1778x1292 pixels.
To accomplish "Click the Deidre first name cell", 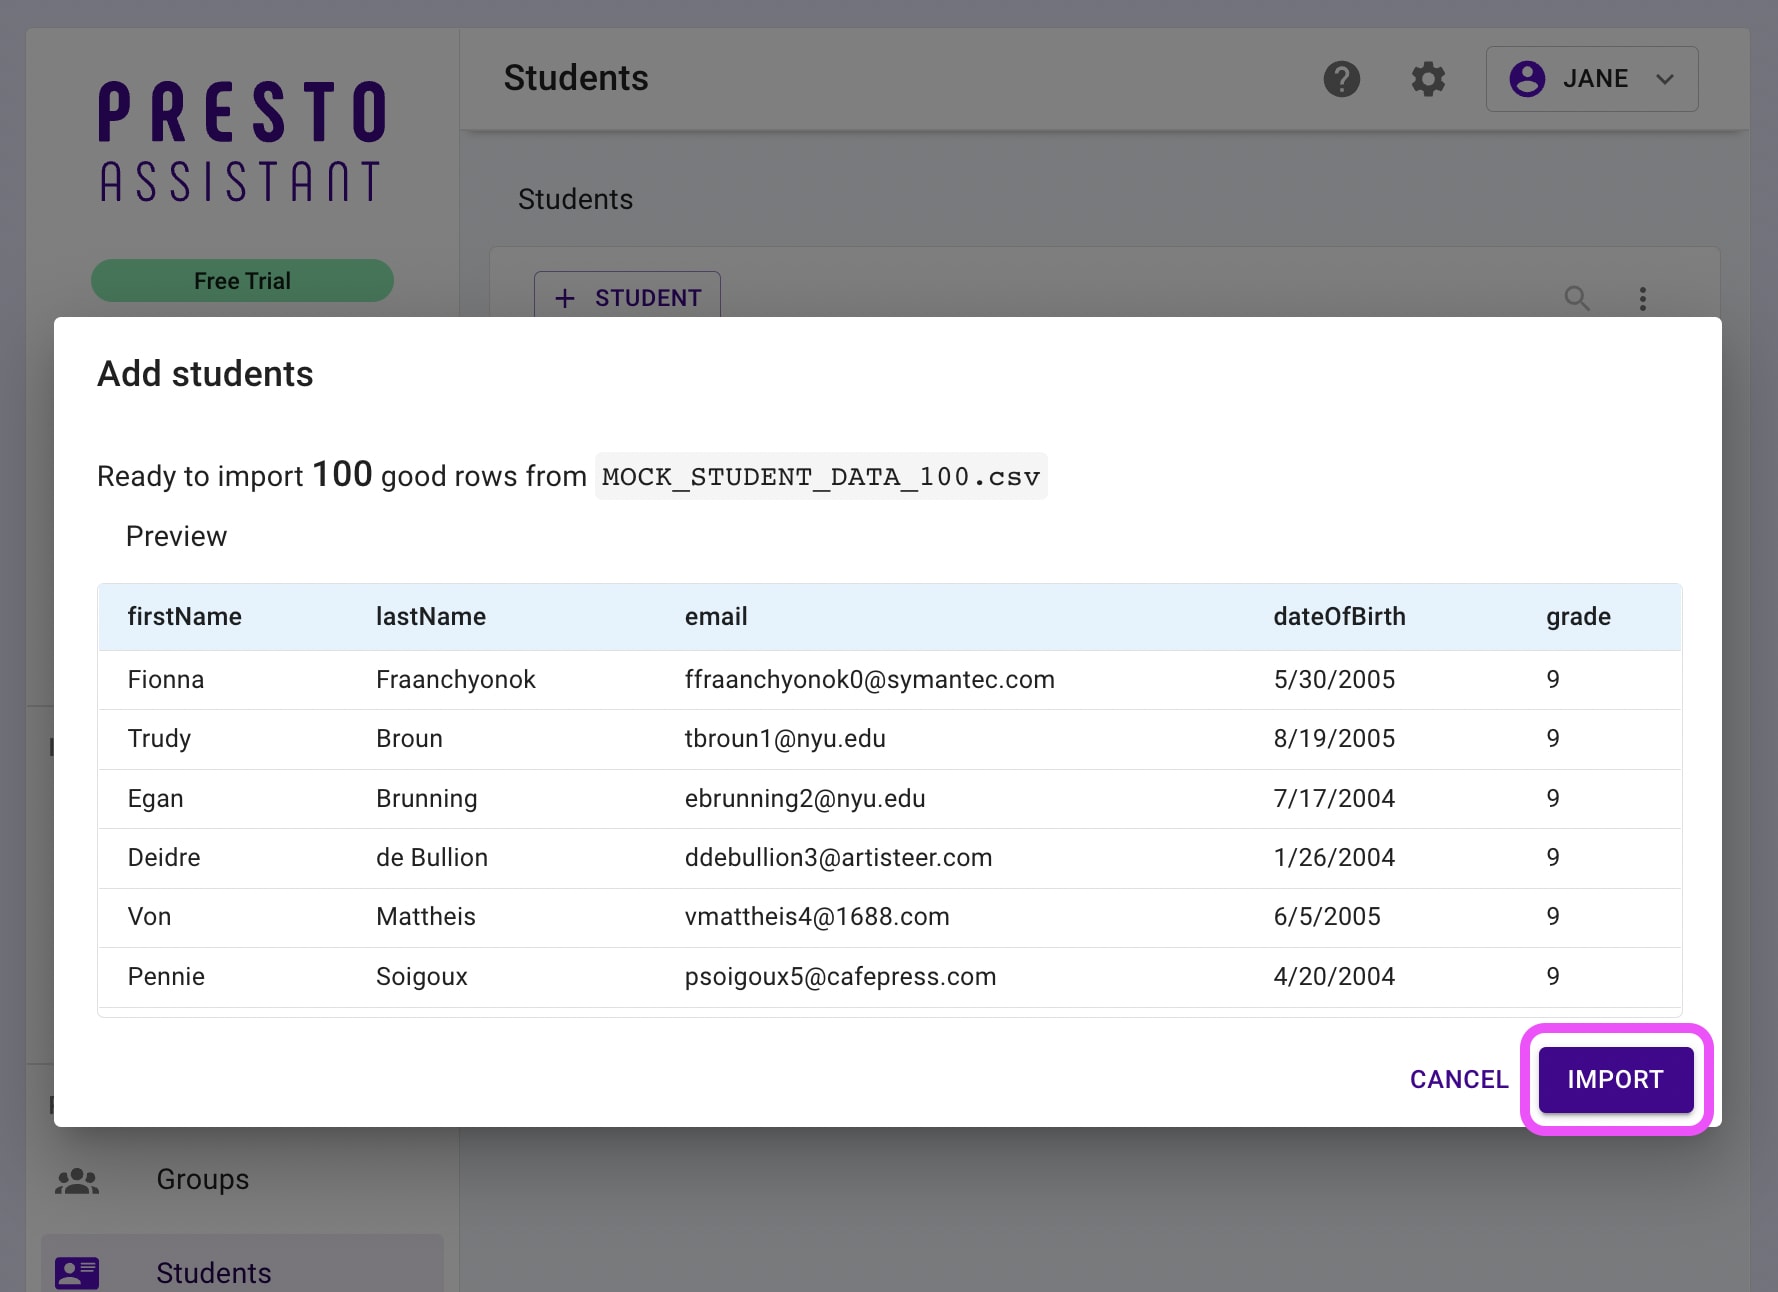I will 164,858.
